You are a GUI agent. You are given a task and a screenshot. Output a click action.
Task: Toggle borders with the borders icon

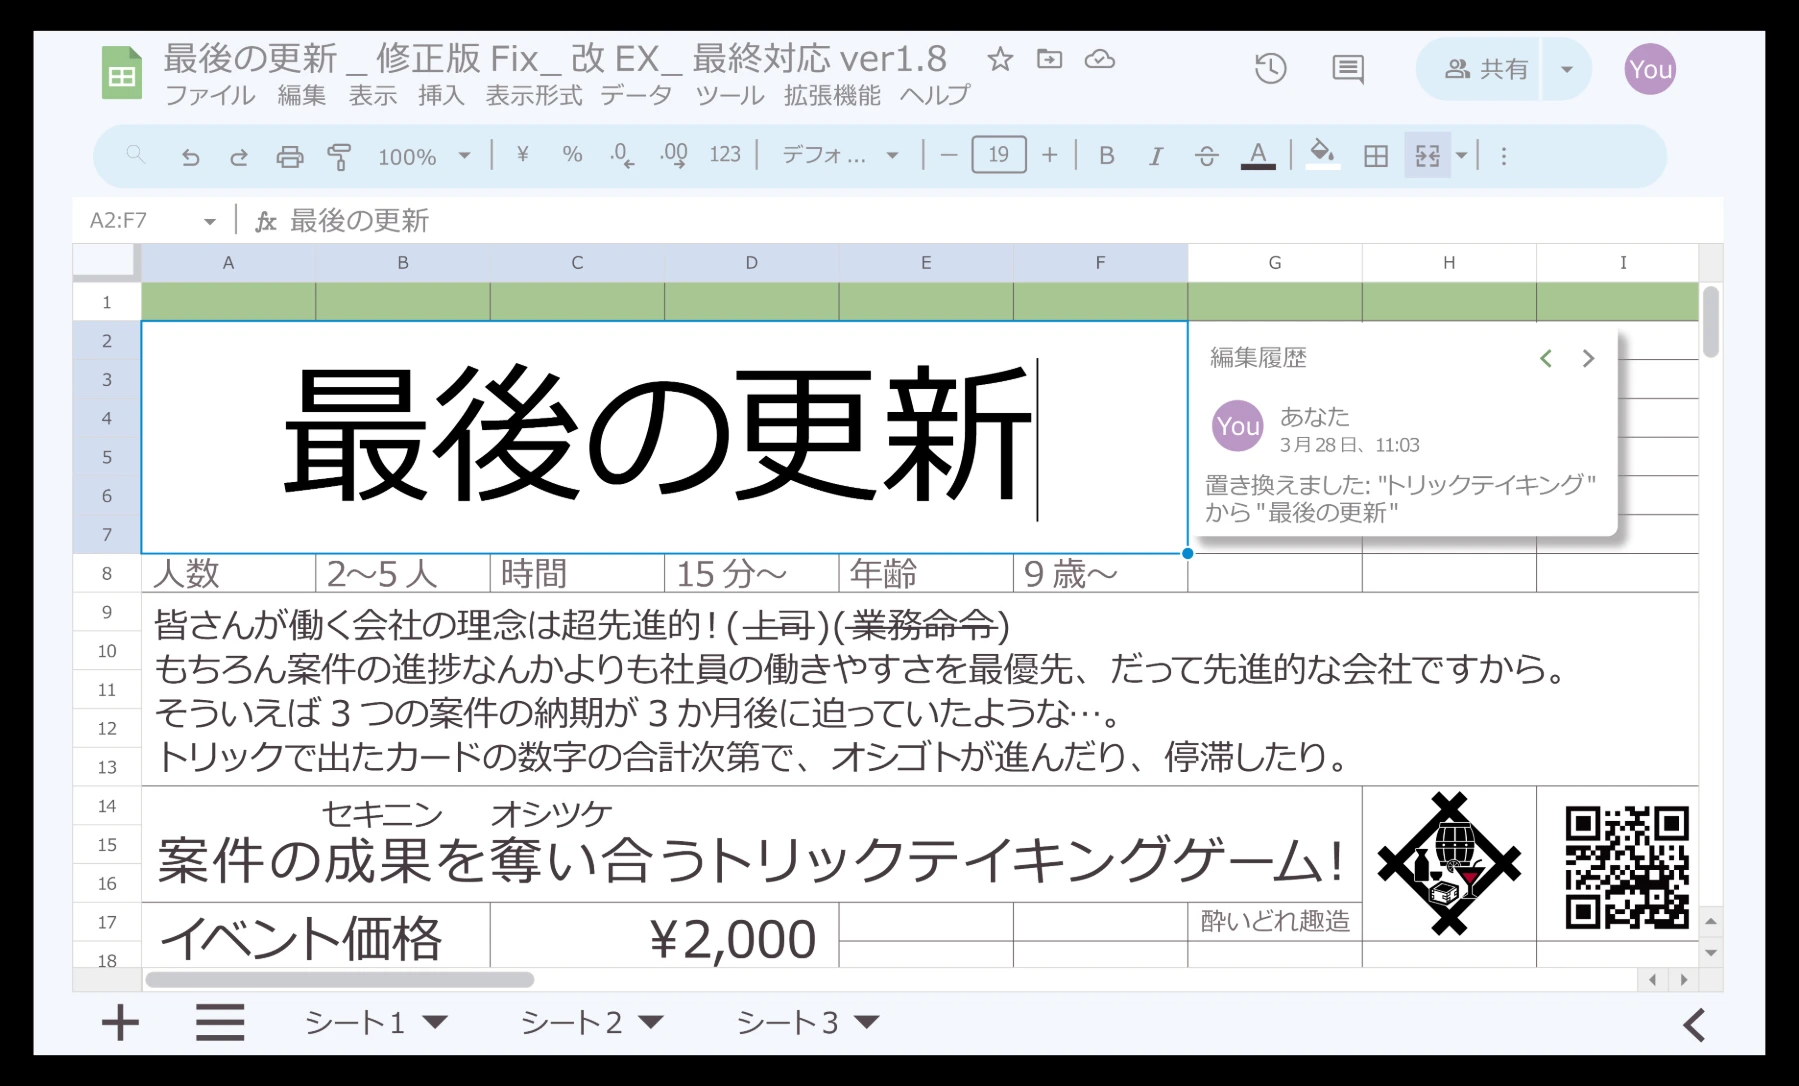pos(1376,156)
